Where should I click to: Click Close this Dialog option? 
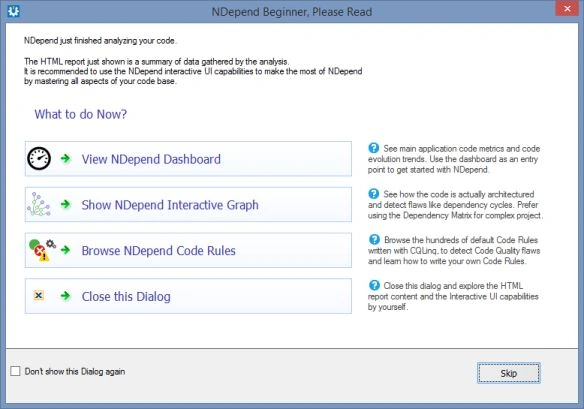click(188, 296)
